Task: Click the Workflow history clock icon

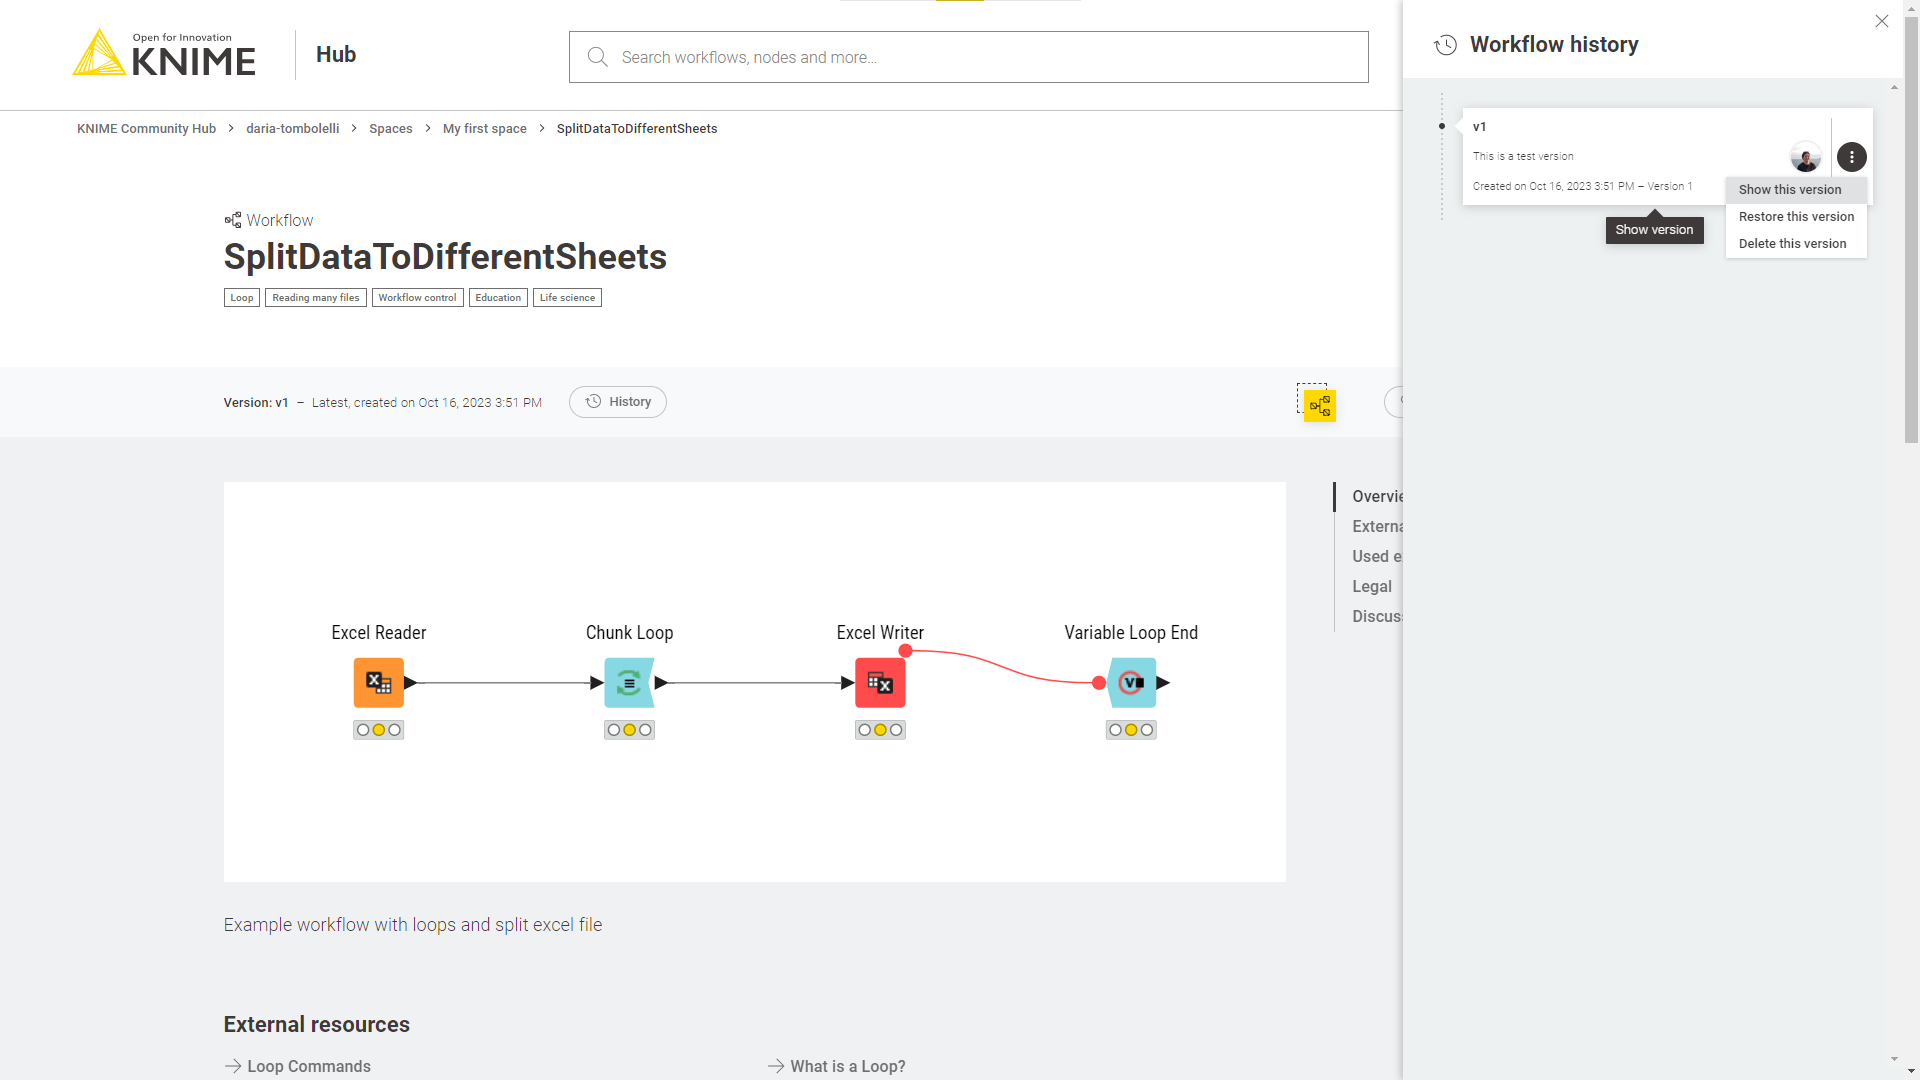Action: pos(1445,45)
